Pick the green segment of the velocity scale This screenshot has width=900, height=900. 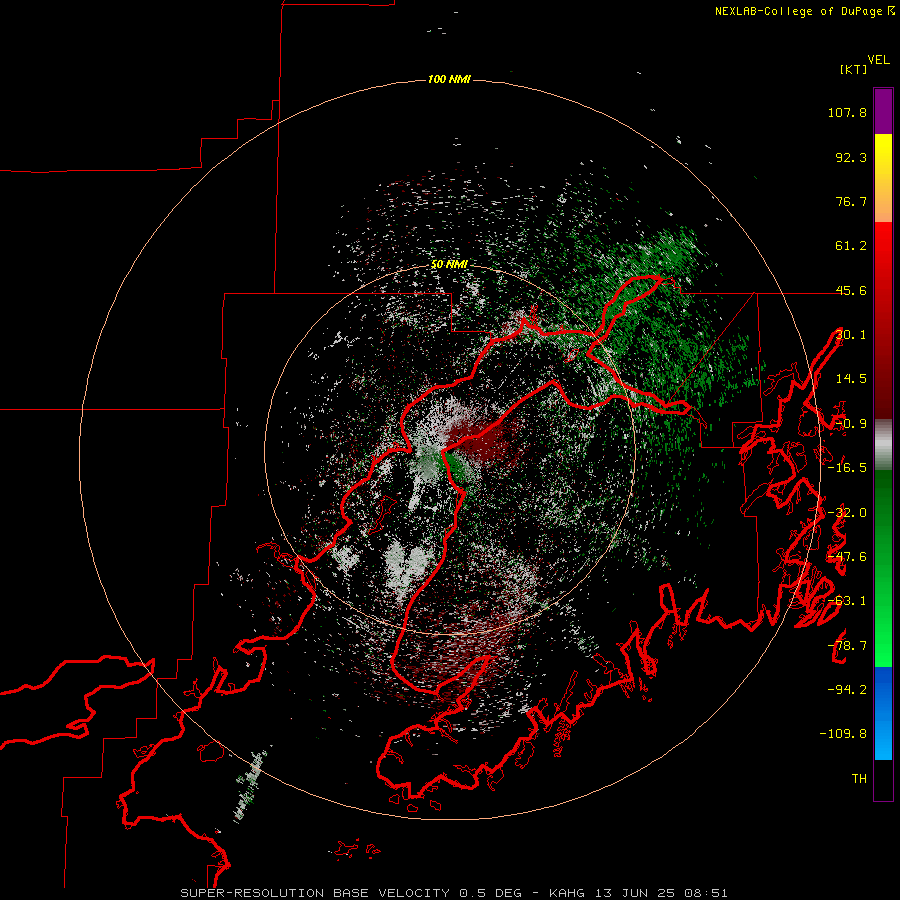click(x=883, y=568)
